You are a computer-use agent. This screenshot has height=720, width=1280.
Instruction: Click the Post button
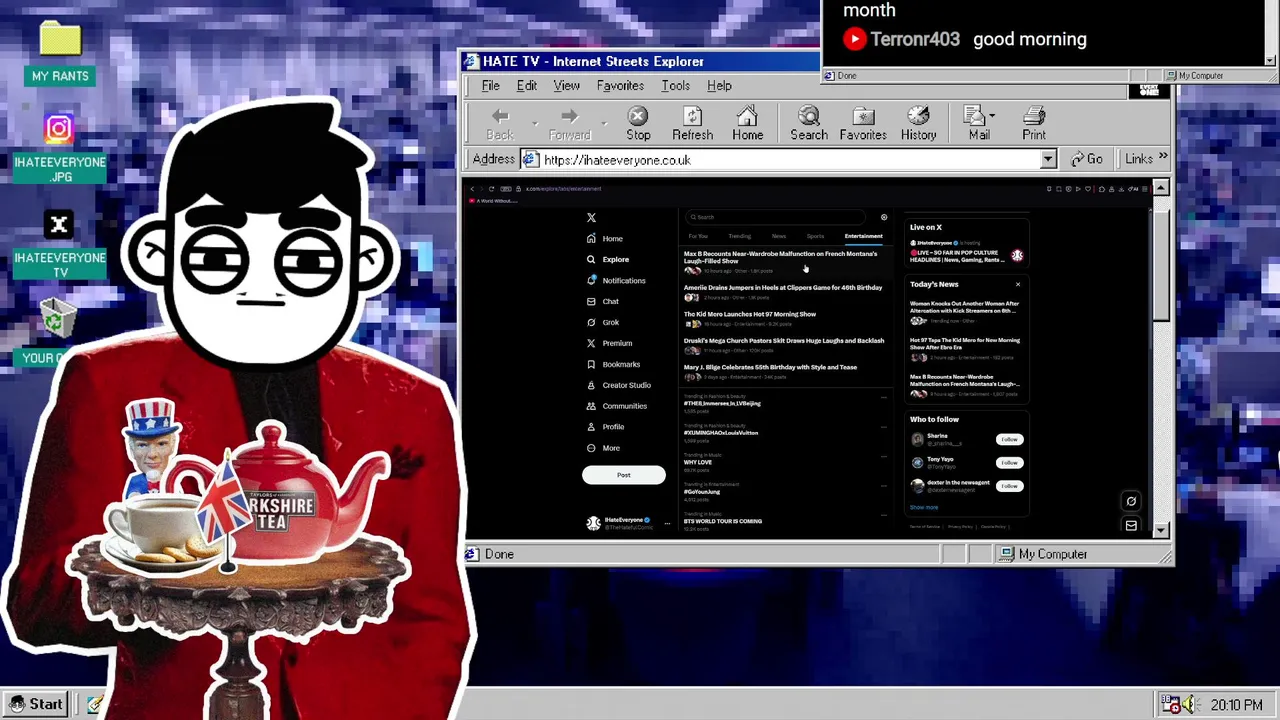pyautogui.click(x=623, y=475)
